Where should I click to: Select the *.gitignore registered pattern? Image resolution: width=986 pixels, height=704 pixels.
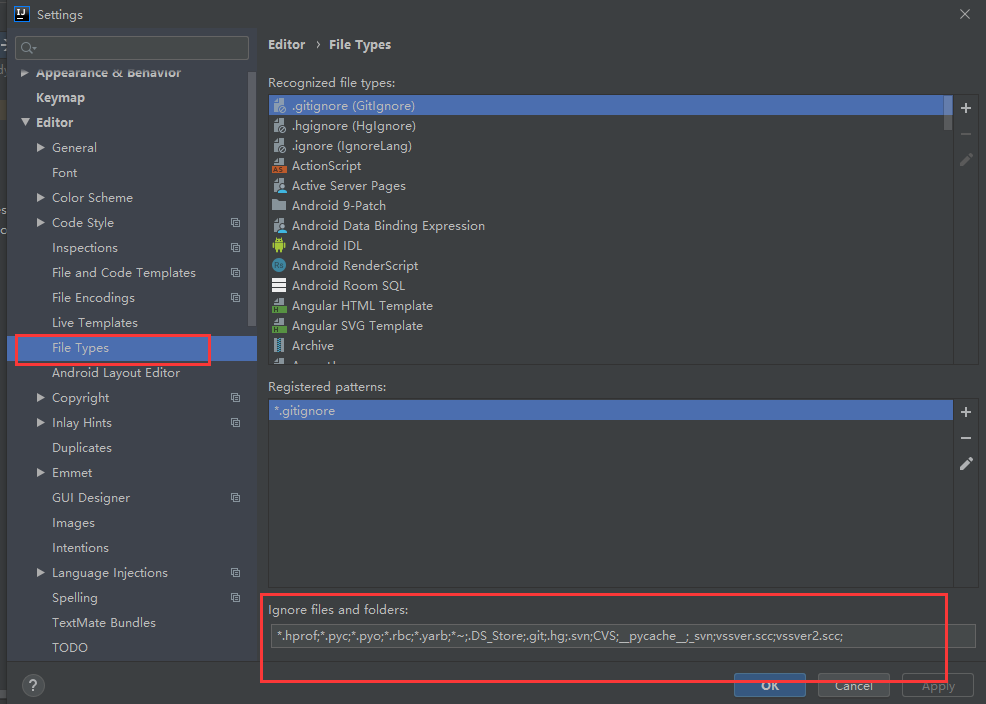coord(611,410)
